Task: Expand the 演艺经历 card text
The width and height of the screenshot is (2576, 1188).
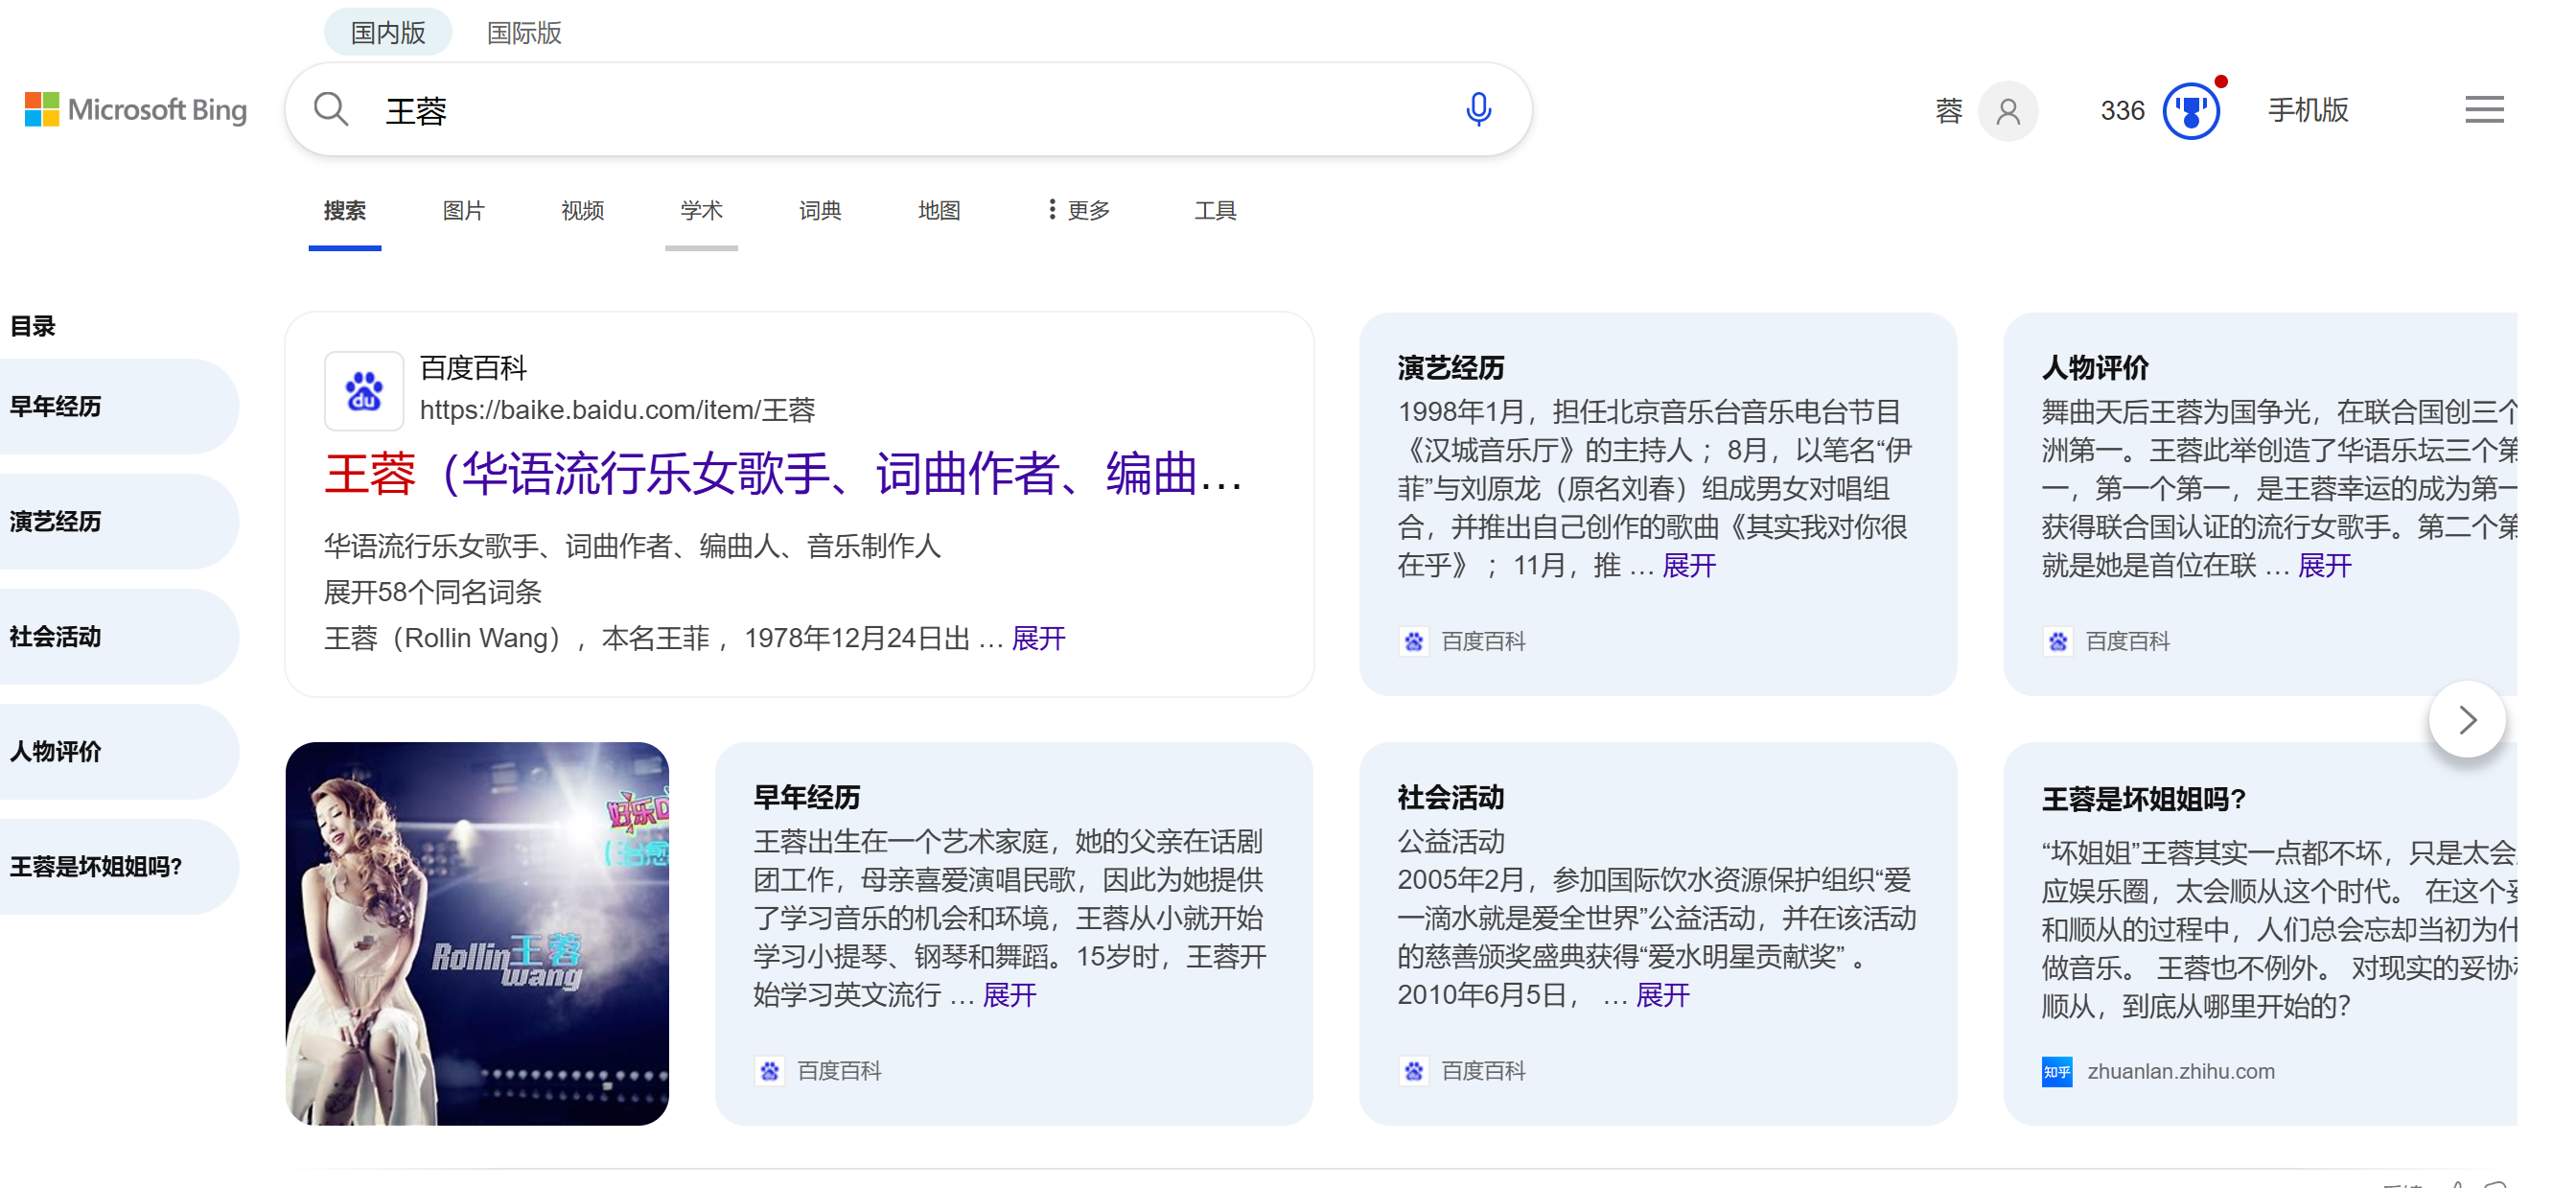Action: click(1688, 566)
